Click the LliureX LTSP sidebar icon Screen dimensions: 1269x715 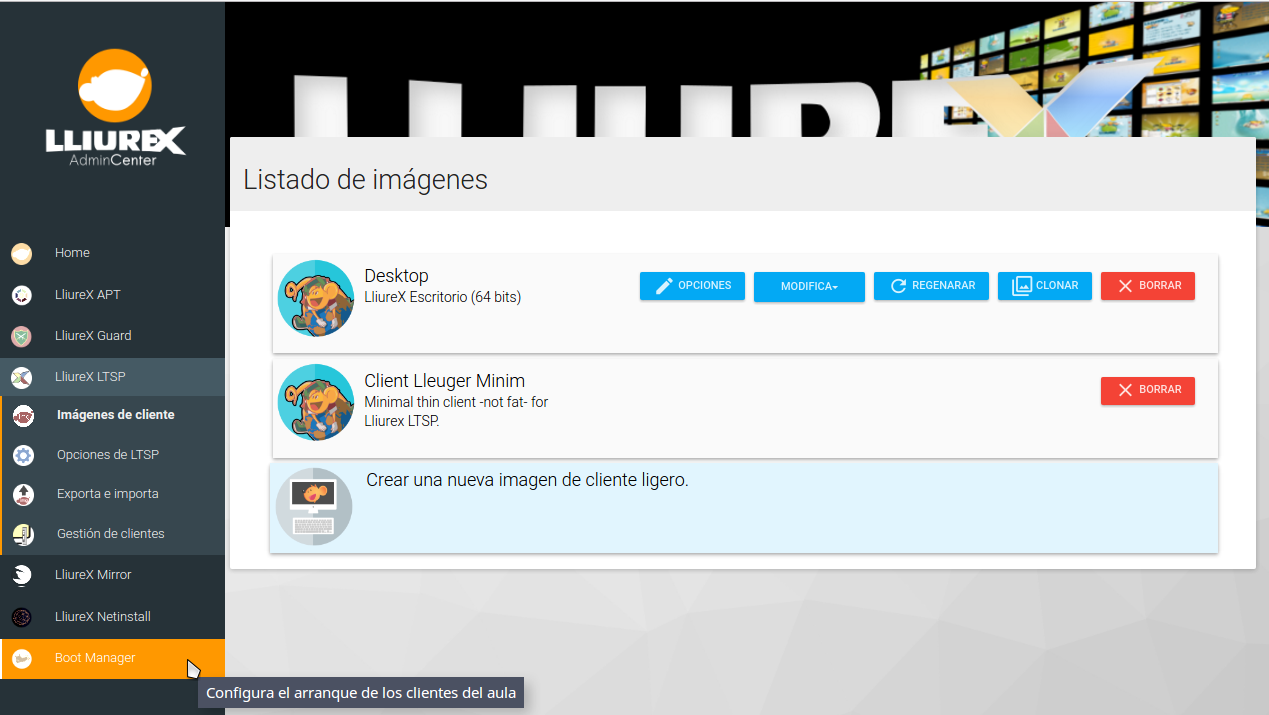[x=21, y=377]
